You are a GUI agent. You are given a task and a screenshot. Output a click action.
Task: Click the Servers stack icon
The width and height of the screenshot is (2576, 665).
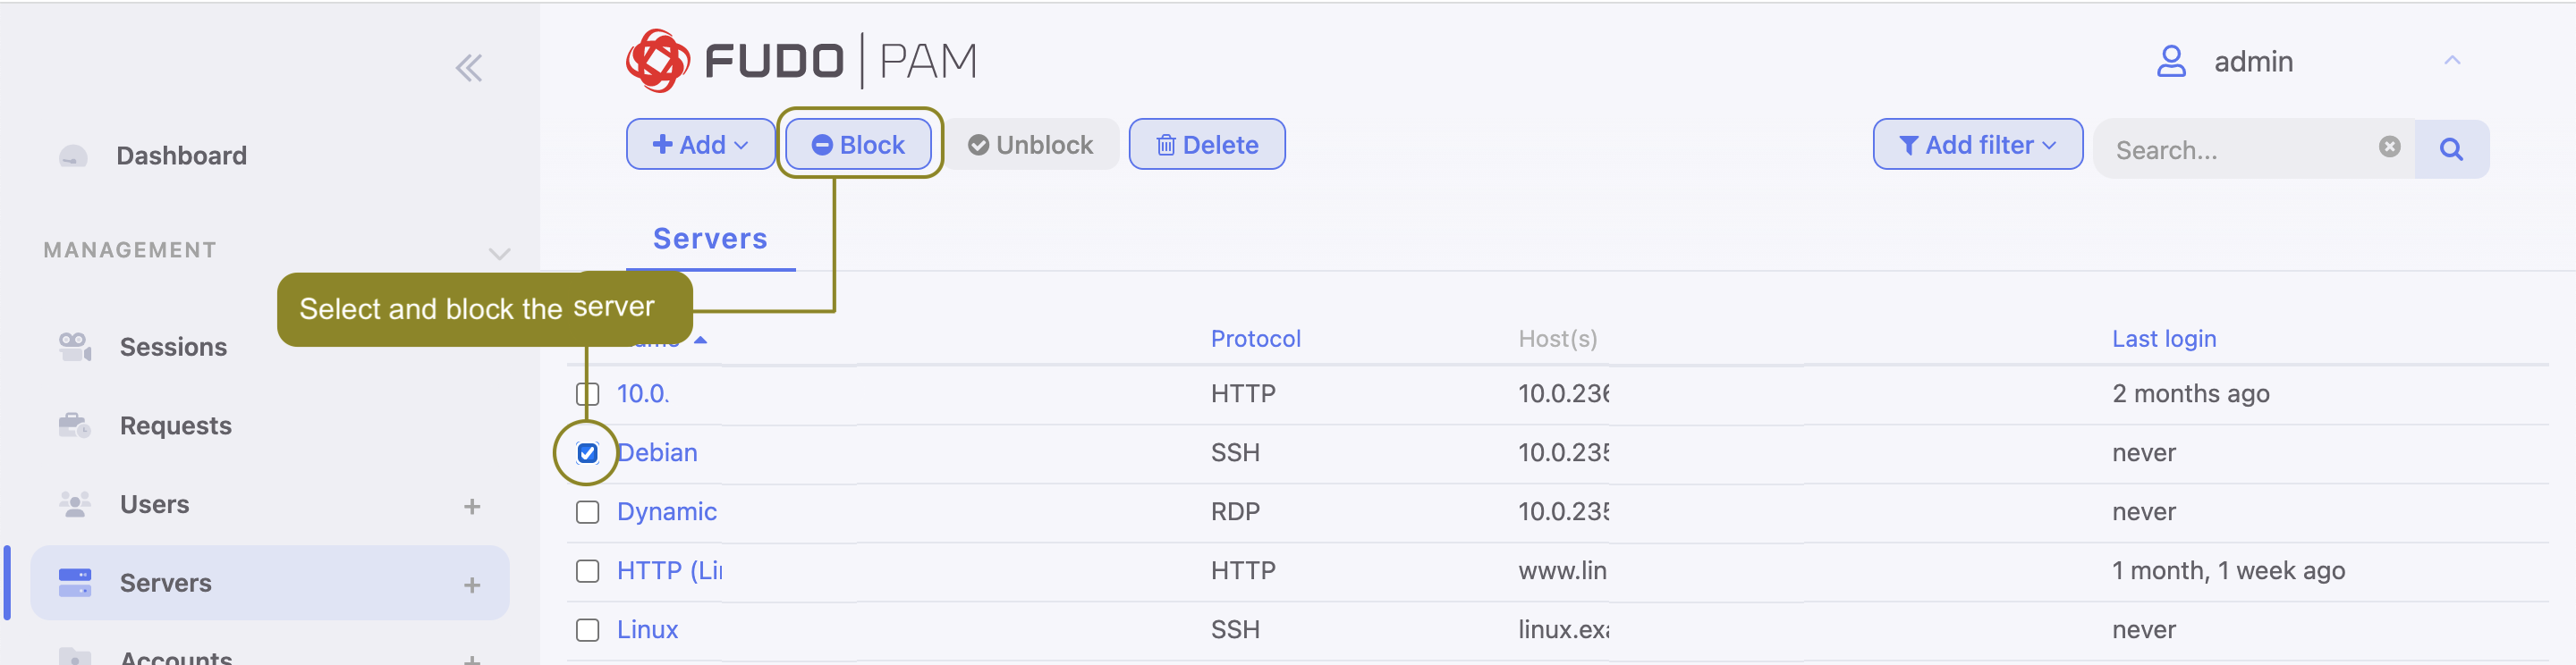pyautogui.click(x=74, y=582)
